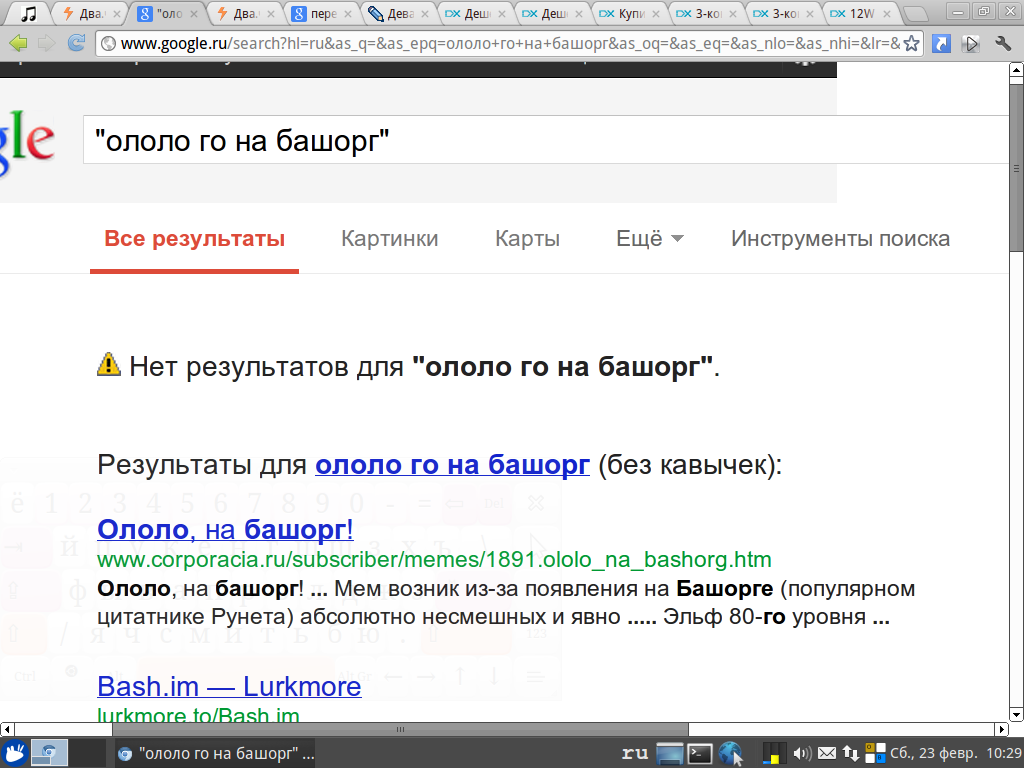Click the horizontal scrollbar left arrow
The height and width of the screenshot is (768, 1024).
[7, 729]
